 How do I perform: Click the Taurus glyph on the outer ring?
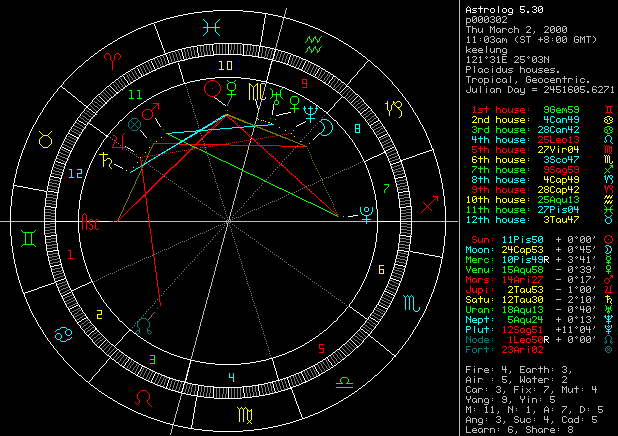(x=46, y=139)
